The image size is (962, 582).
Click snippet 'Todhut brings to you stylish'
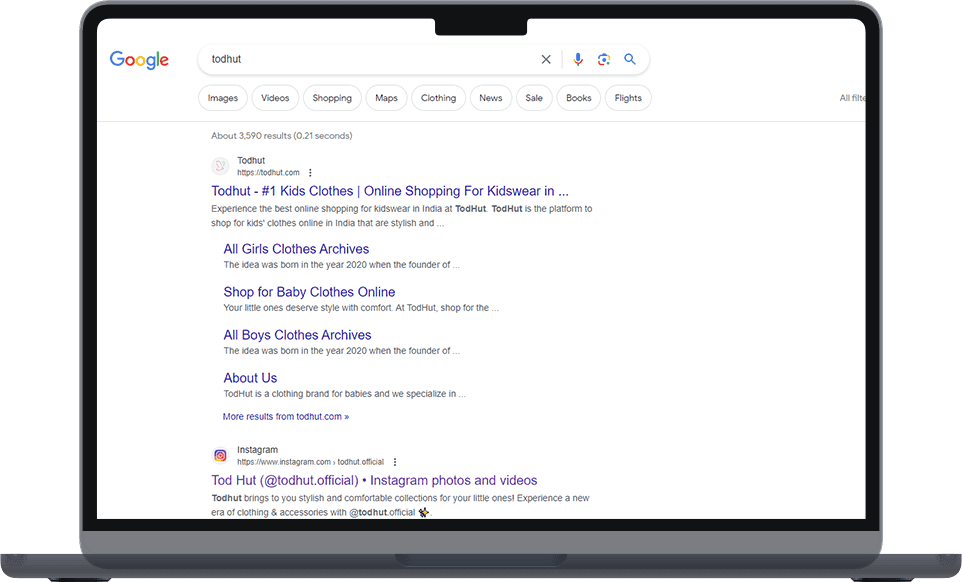coord(400,505)
